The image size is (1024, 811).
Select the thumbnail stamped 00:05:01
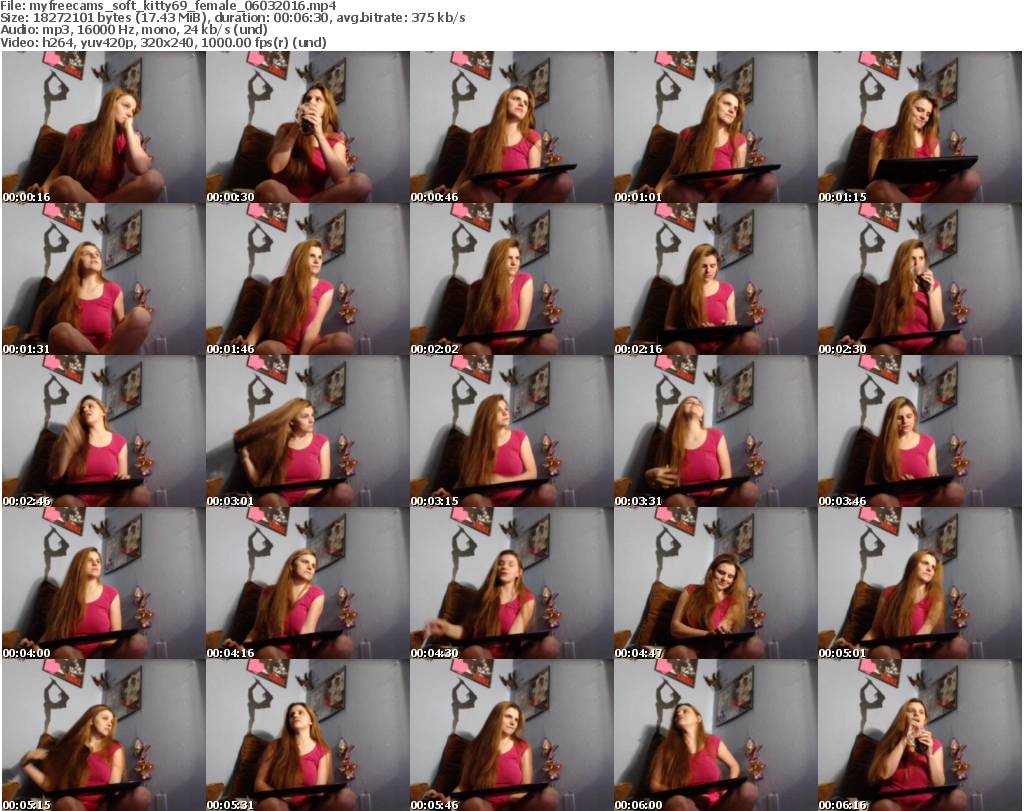click(920, 583)
